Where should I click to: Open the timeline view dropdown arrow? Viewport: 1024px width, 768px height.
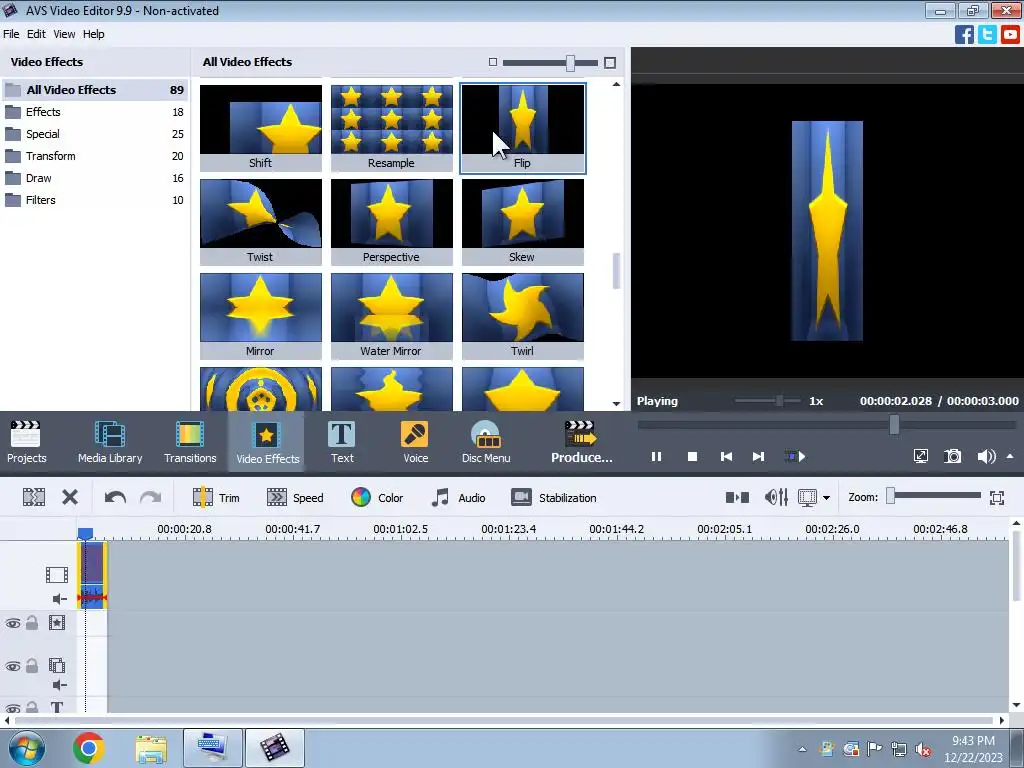click(x=826, y=498)
